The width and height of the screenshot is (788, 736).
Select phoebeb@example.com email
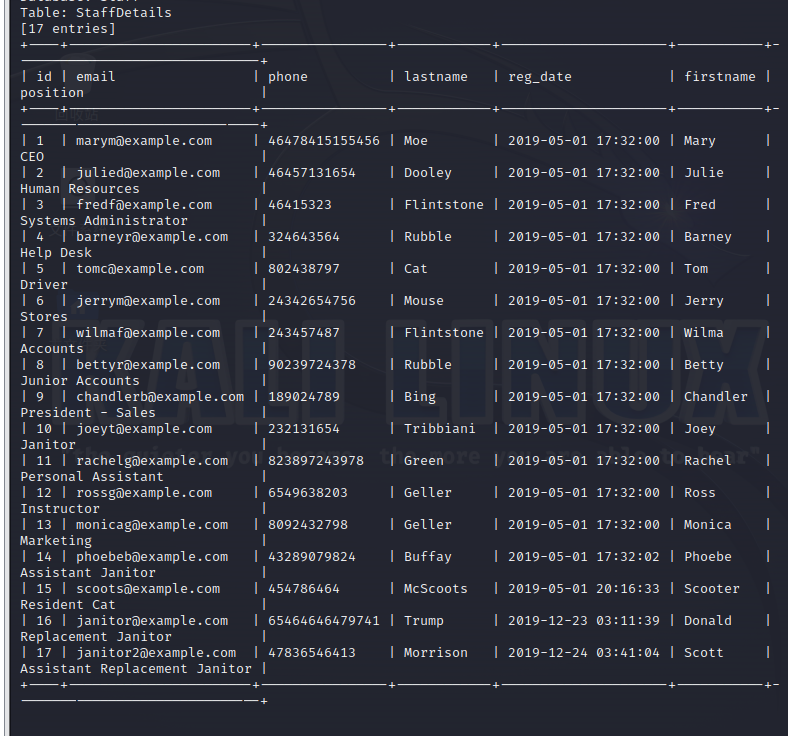coord(152,557)
